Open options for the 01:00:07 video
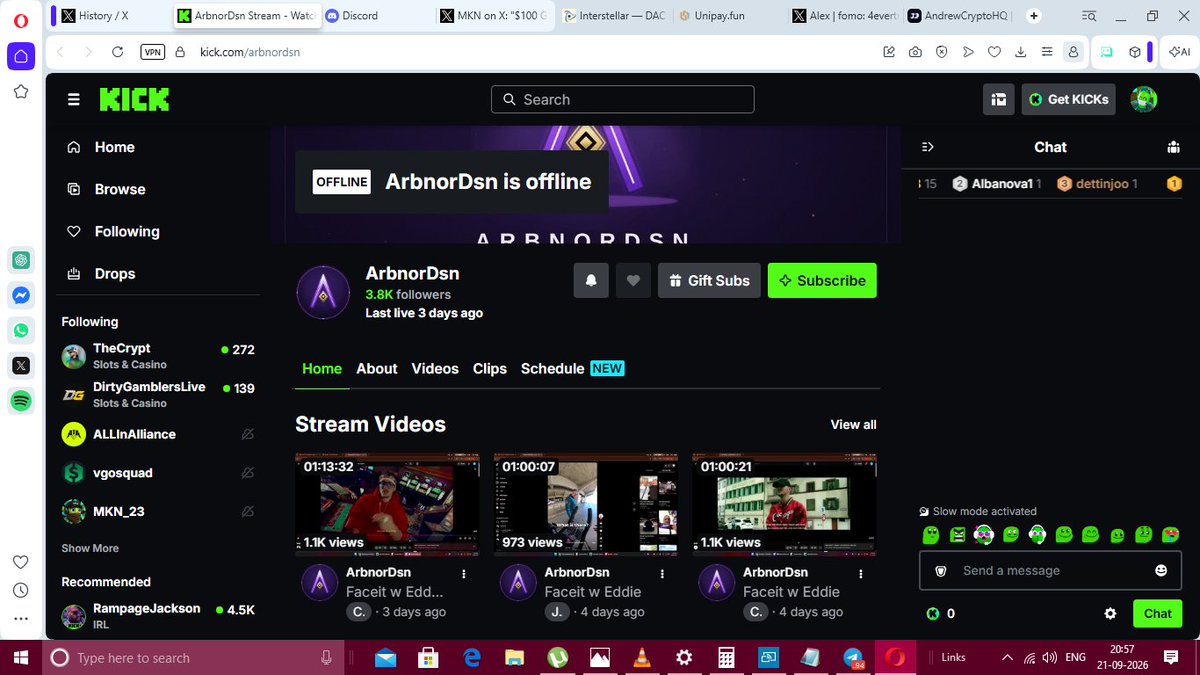1200x675 pixels. [662, 574]
